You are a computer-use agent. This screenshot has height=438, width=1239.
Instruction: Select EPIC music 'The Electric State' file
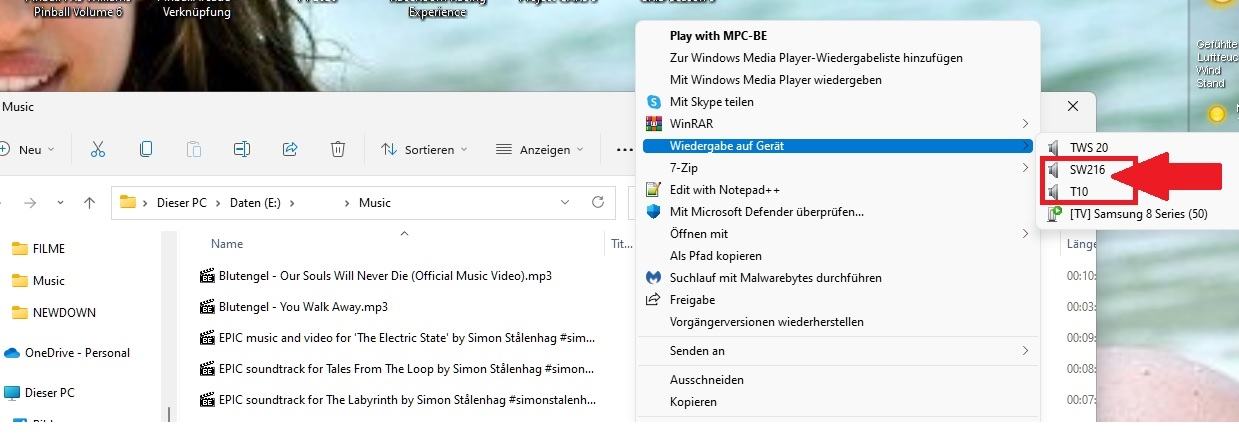tap(408, 339)
